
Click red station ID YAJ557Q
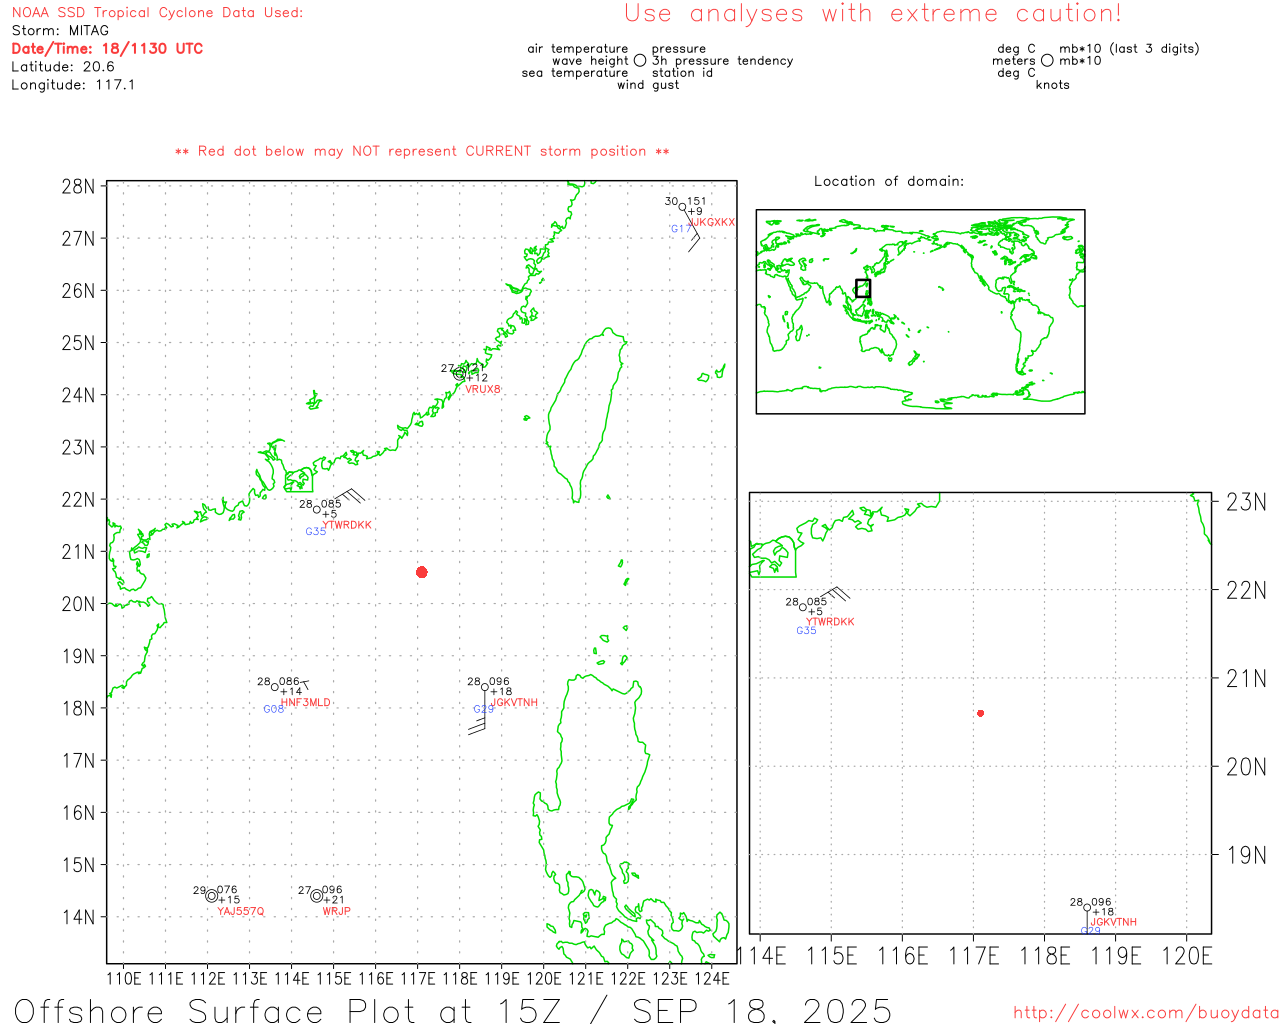pos(241,911)
